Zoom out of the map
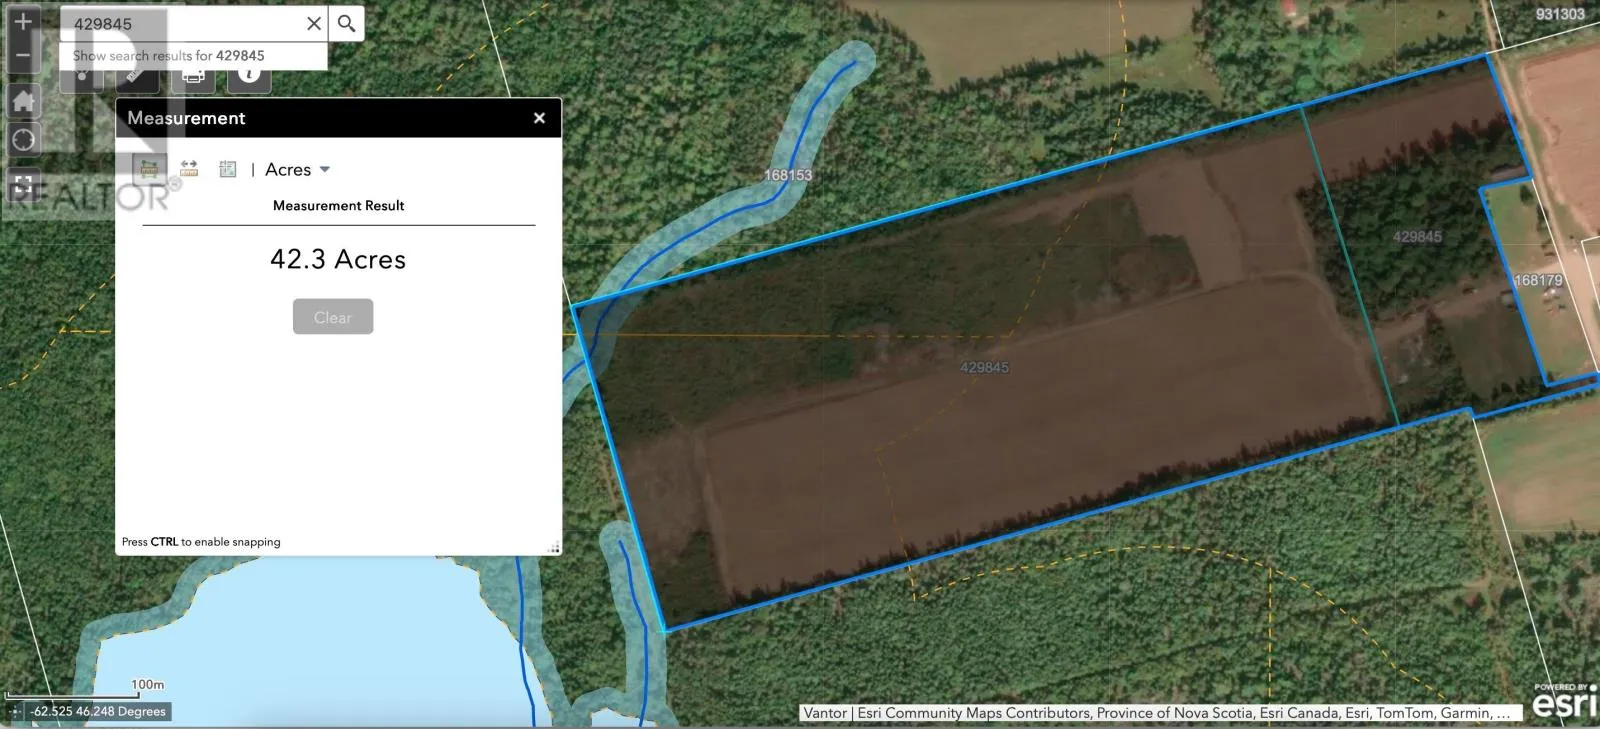 (x=23, y=57)
